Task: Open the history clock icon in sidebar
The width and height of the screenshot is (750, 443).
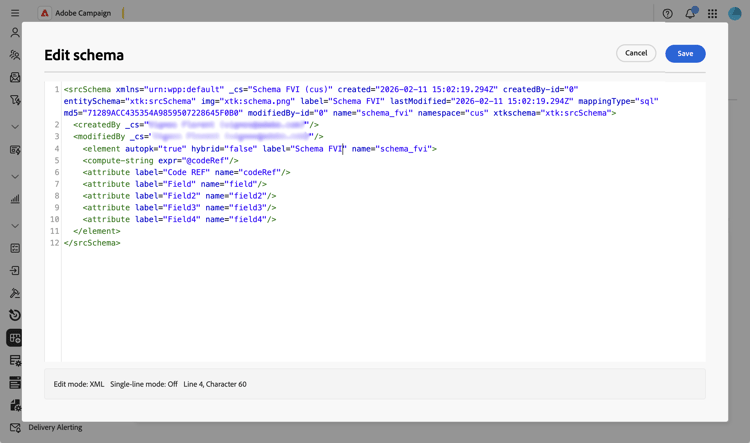Action: 15,315
